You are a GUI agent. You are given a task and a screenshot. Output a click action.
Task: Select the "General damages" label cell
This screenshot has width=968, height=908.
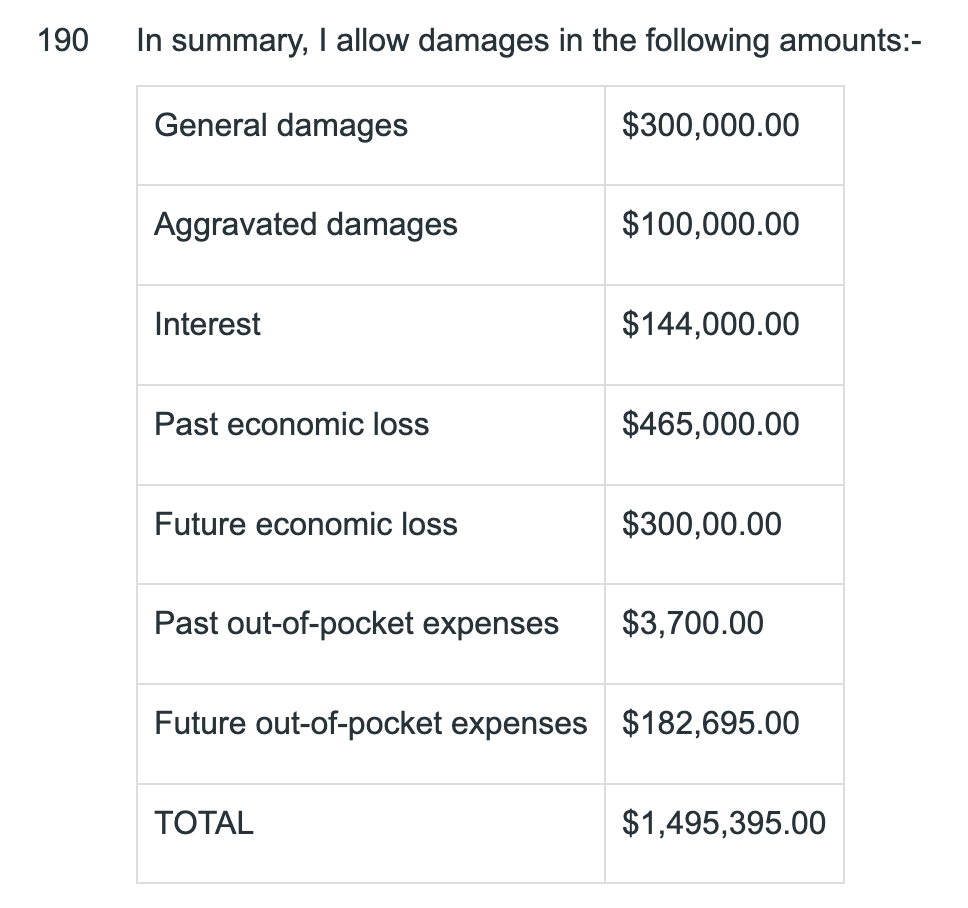[x=281, y=126]
